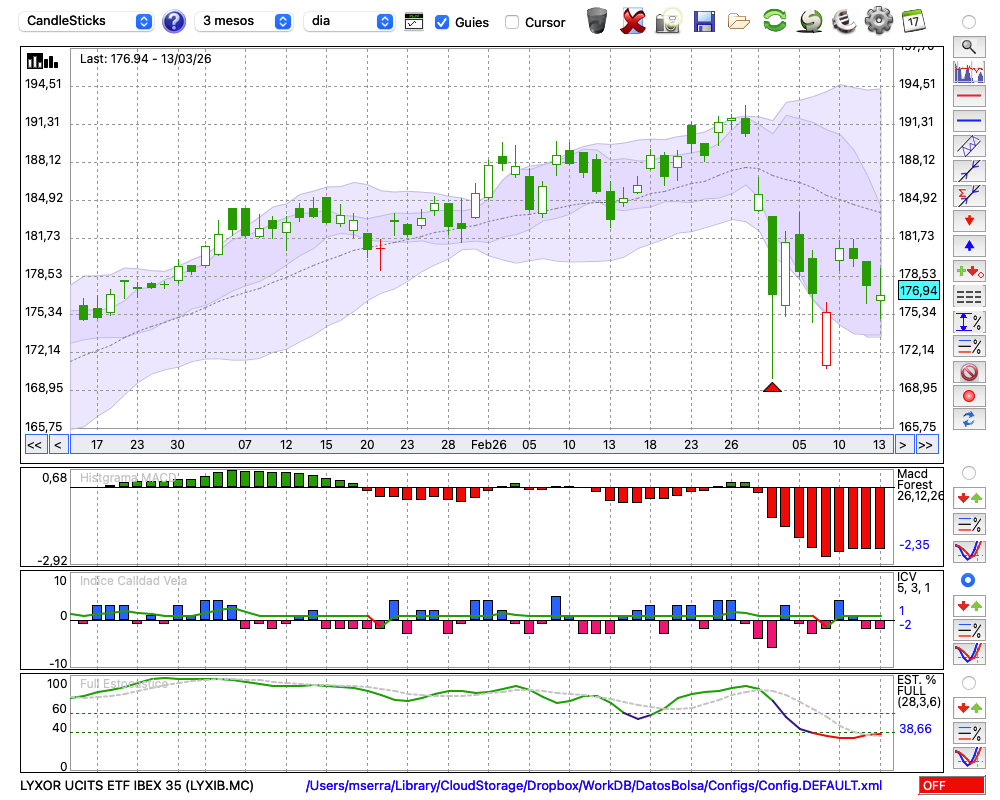This screenshot has height=800, width=1000.
Task: Click the EST. % FULL (28,3,6) label
Action: (919, 691)
